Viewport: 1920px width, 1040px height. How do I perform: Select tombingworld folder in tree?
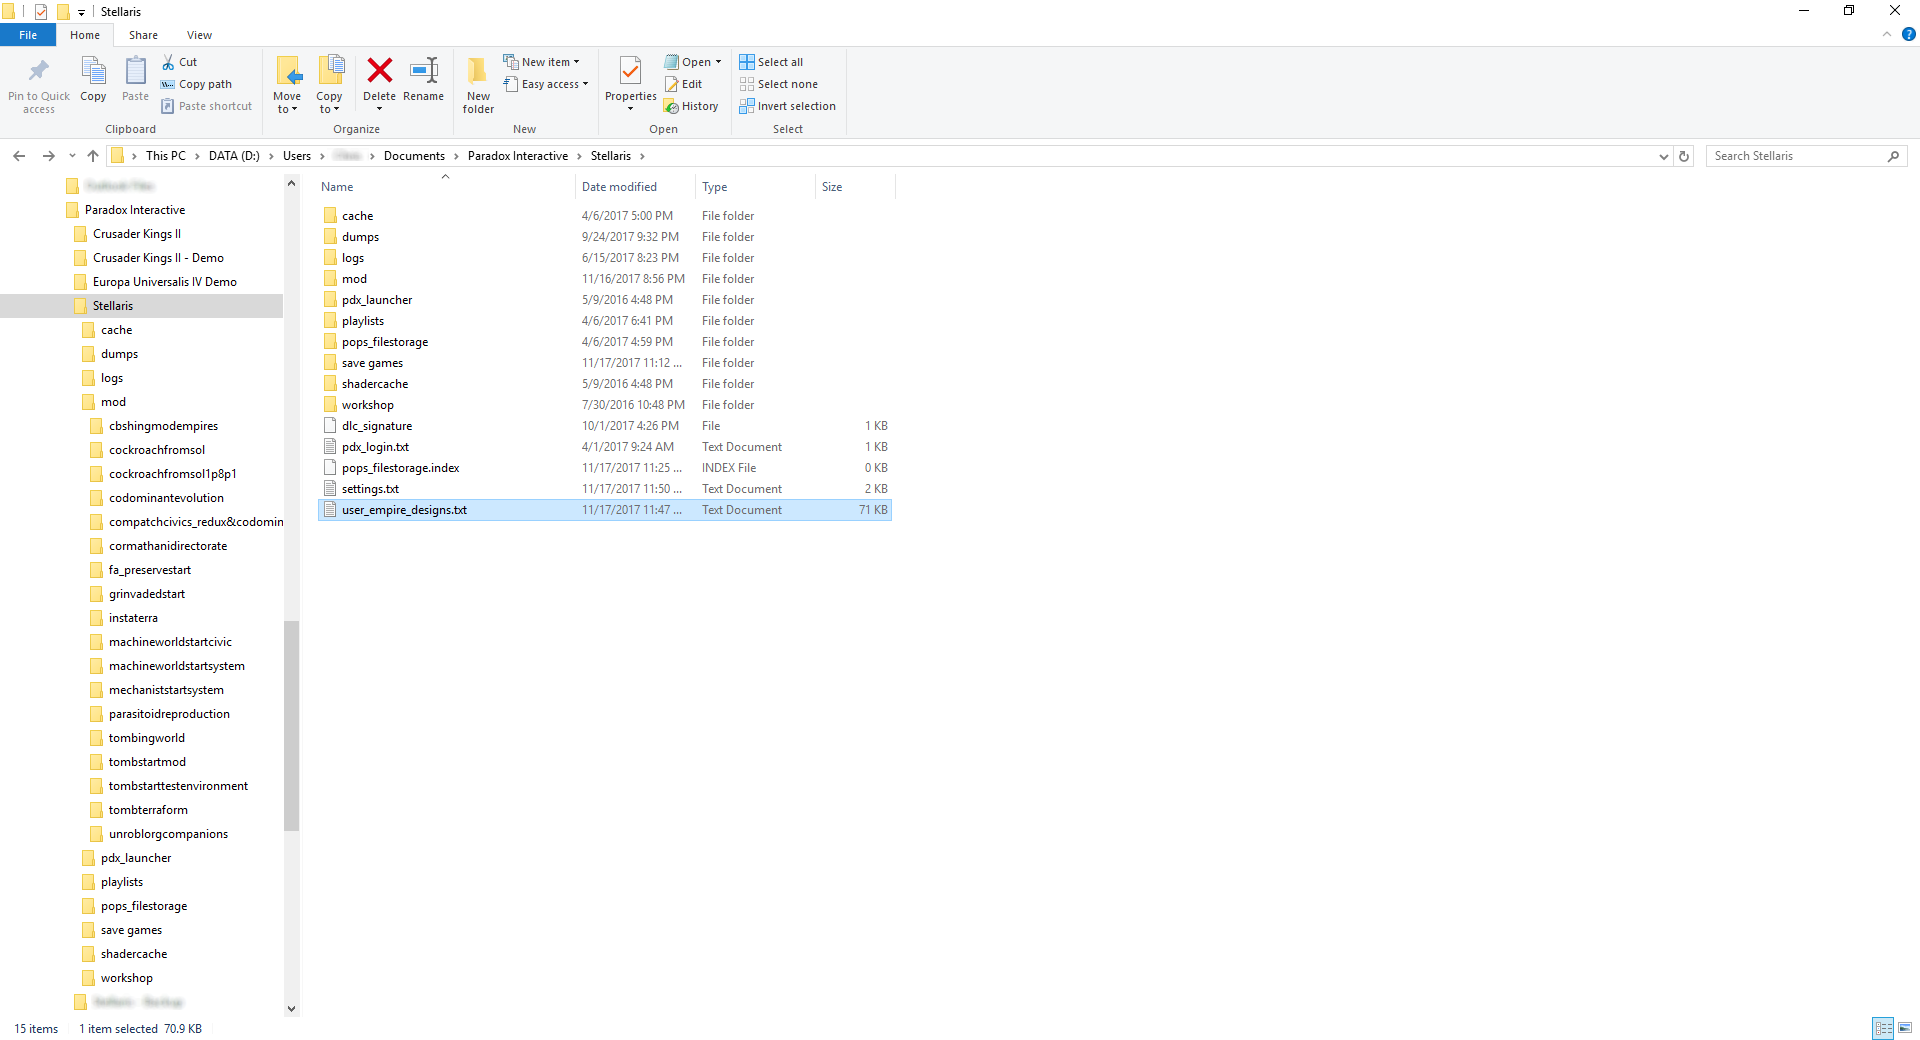(x=147, y=738)
